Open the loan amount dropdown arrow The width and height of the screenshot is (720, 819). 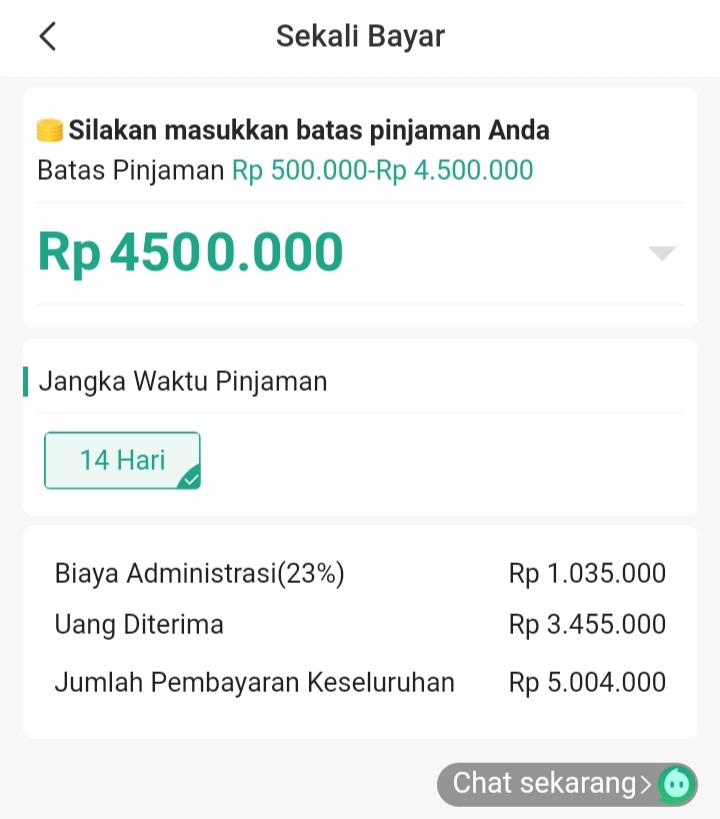point(662,253)
